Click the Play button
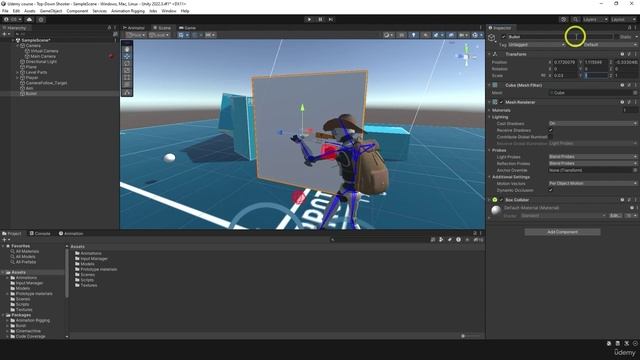 click(309, 19)
